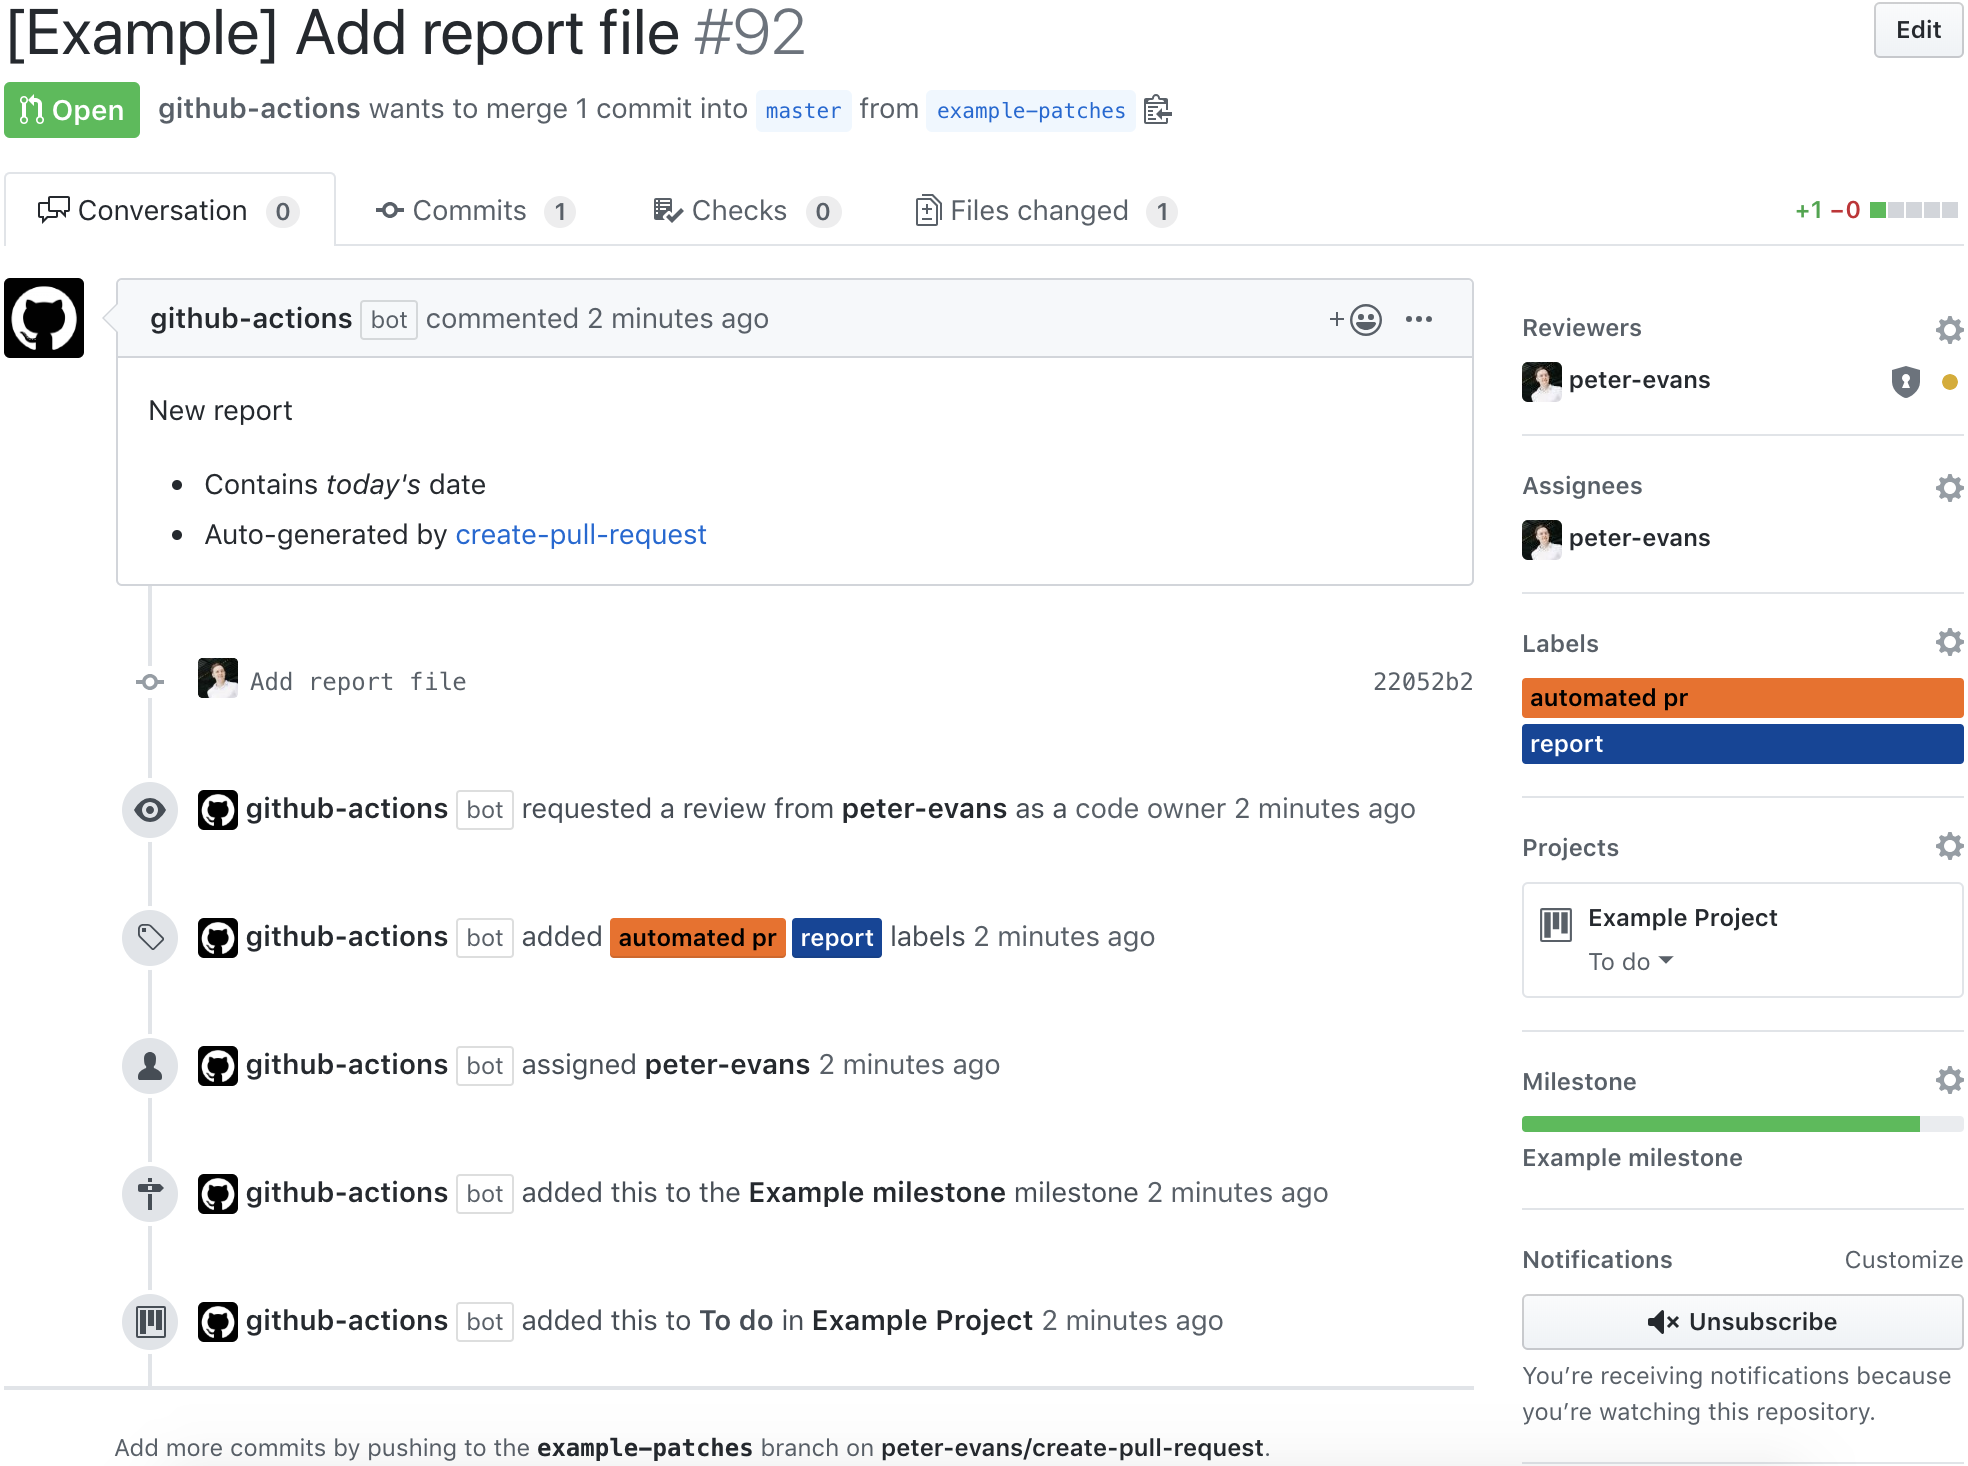This screenshot has width=1968, height=1466.
Task: Toggle the automated pr label
Action: tap(1741, 698)
